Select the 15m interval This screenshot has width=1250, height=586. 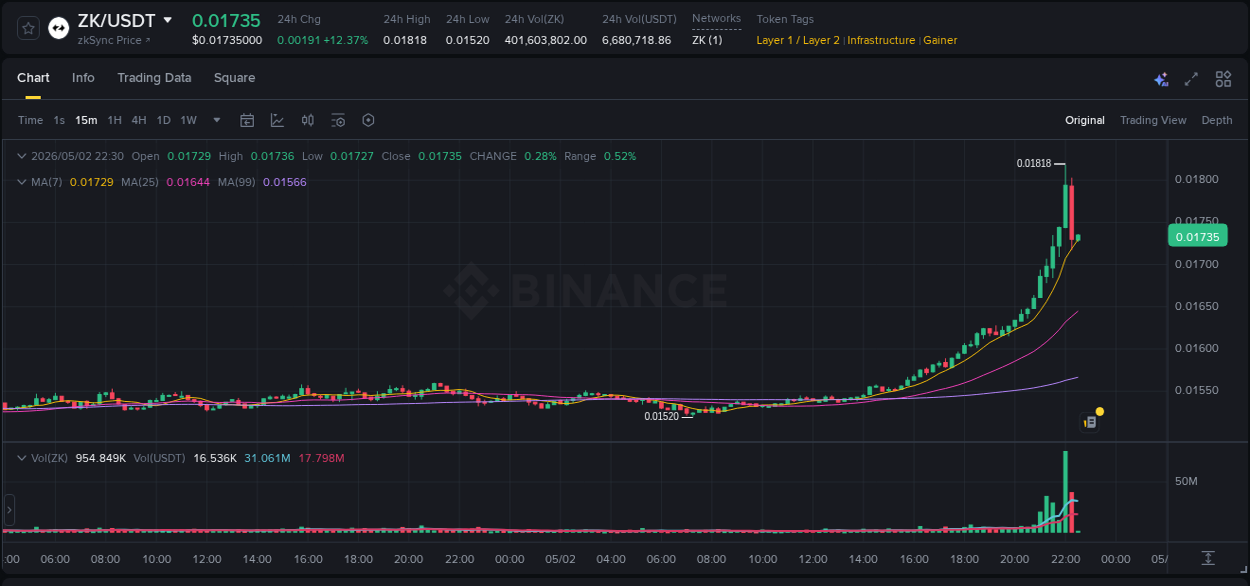86,120
